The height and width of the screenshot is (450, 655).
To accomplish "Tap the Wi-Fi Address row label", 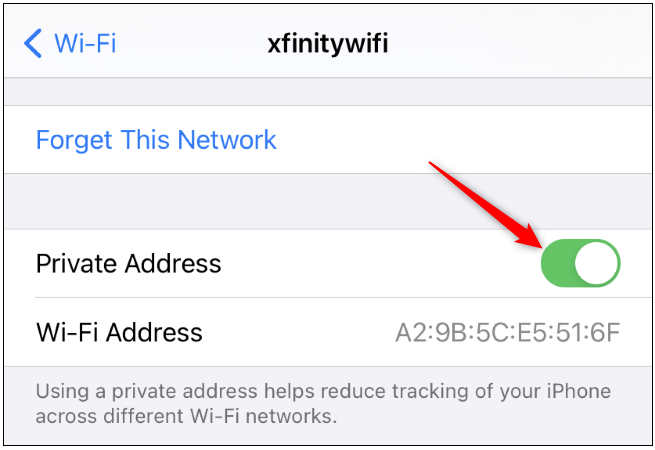I will click(119, 333).
